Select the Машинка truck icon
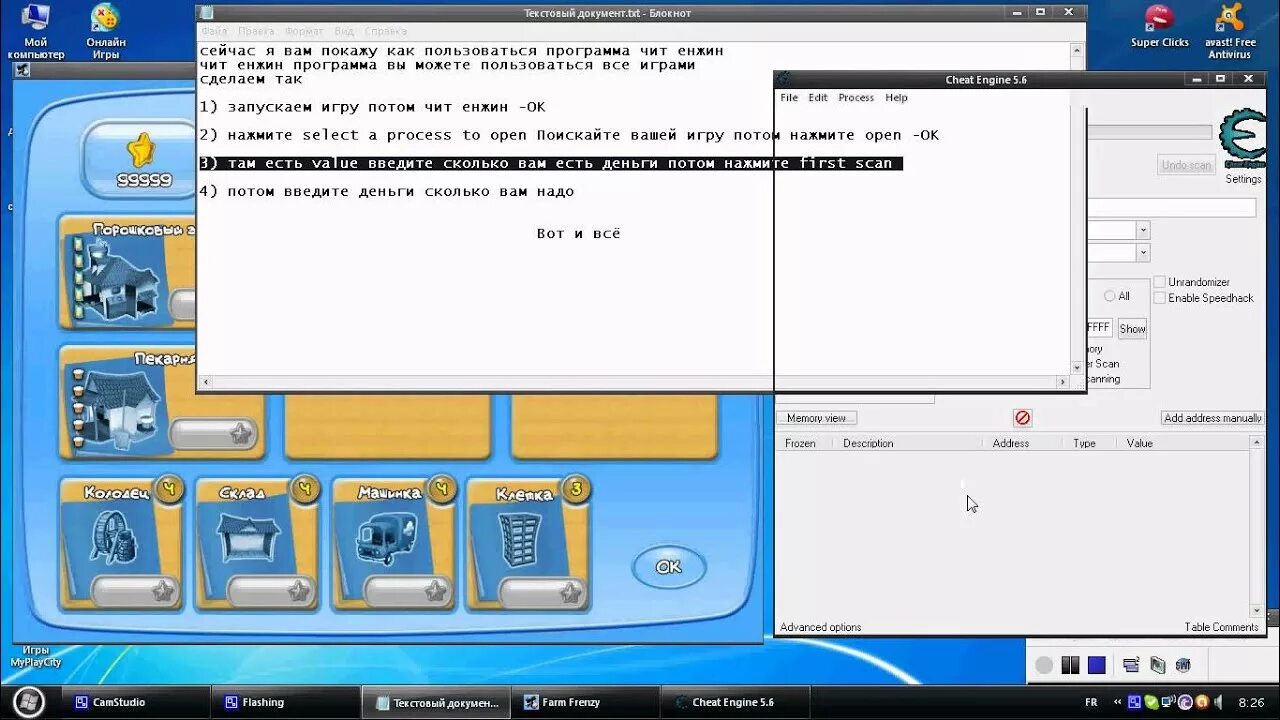Image resolution: width=1280 pixels, height=720 pixels. 388,538
